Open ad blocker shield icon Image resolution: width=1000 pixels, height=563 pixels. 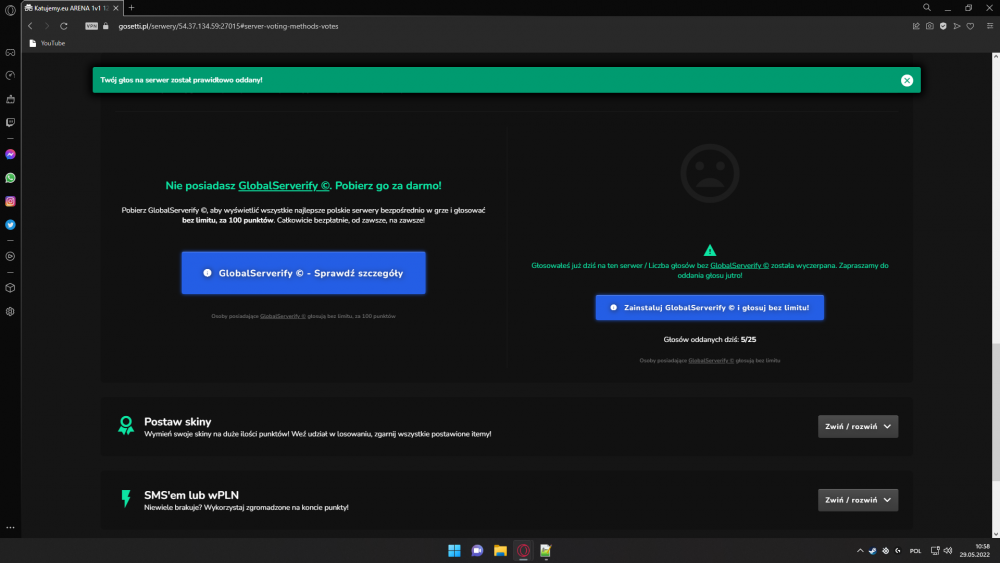[x=943, y=26]
